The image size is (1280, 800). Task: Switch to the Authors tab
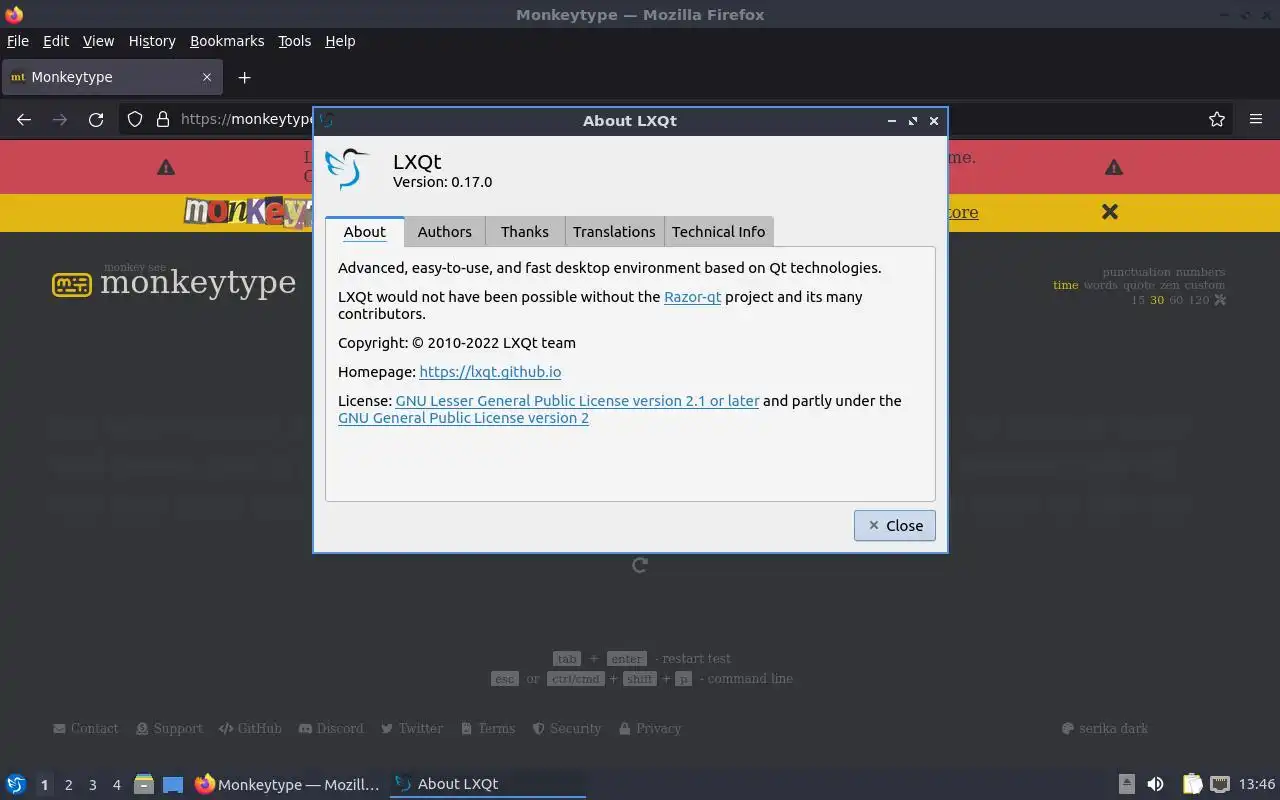click(445, 231)
